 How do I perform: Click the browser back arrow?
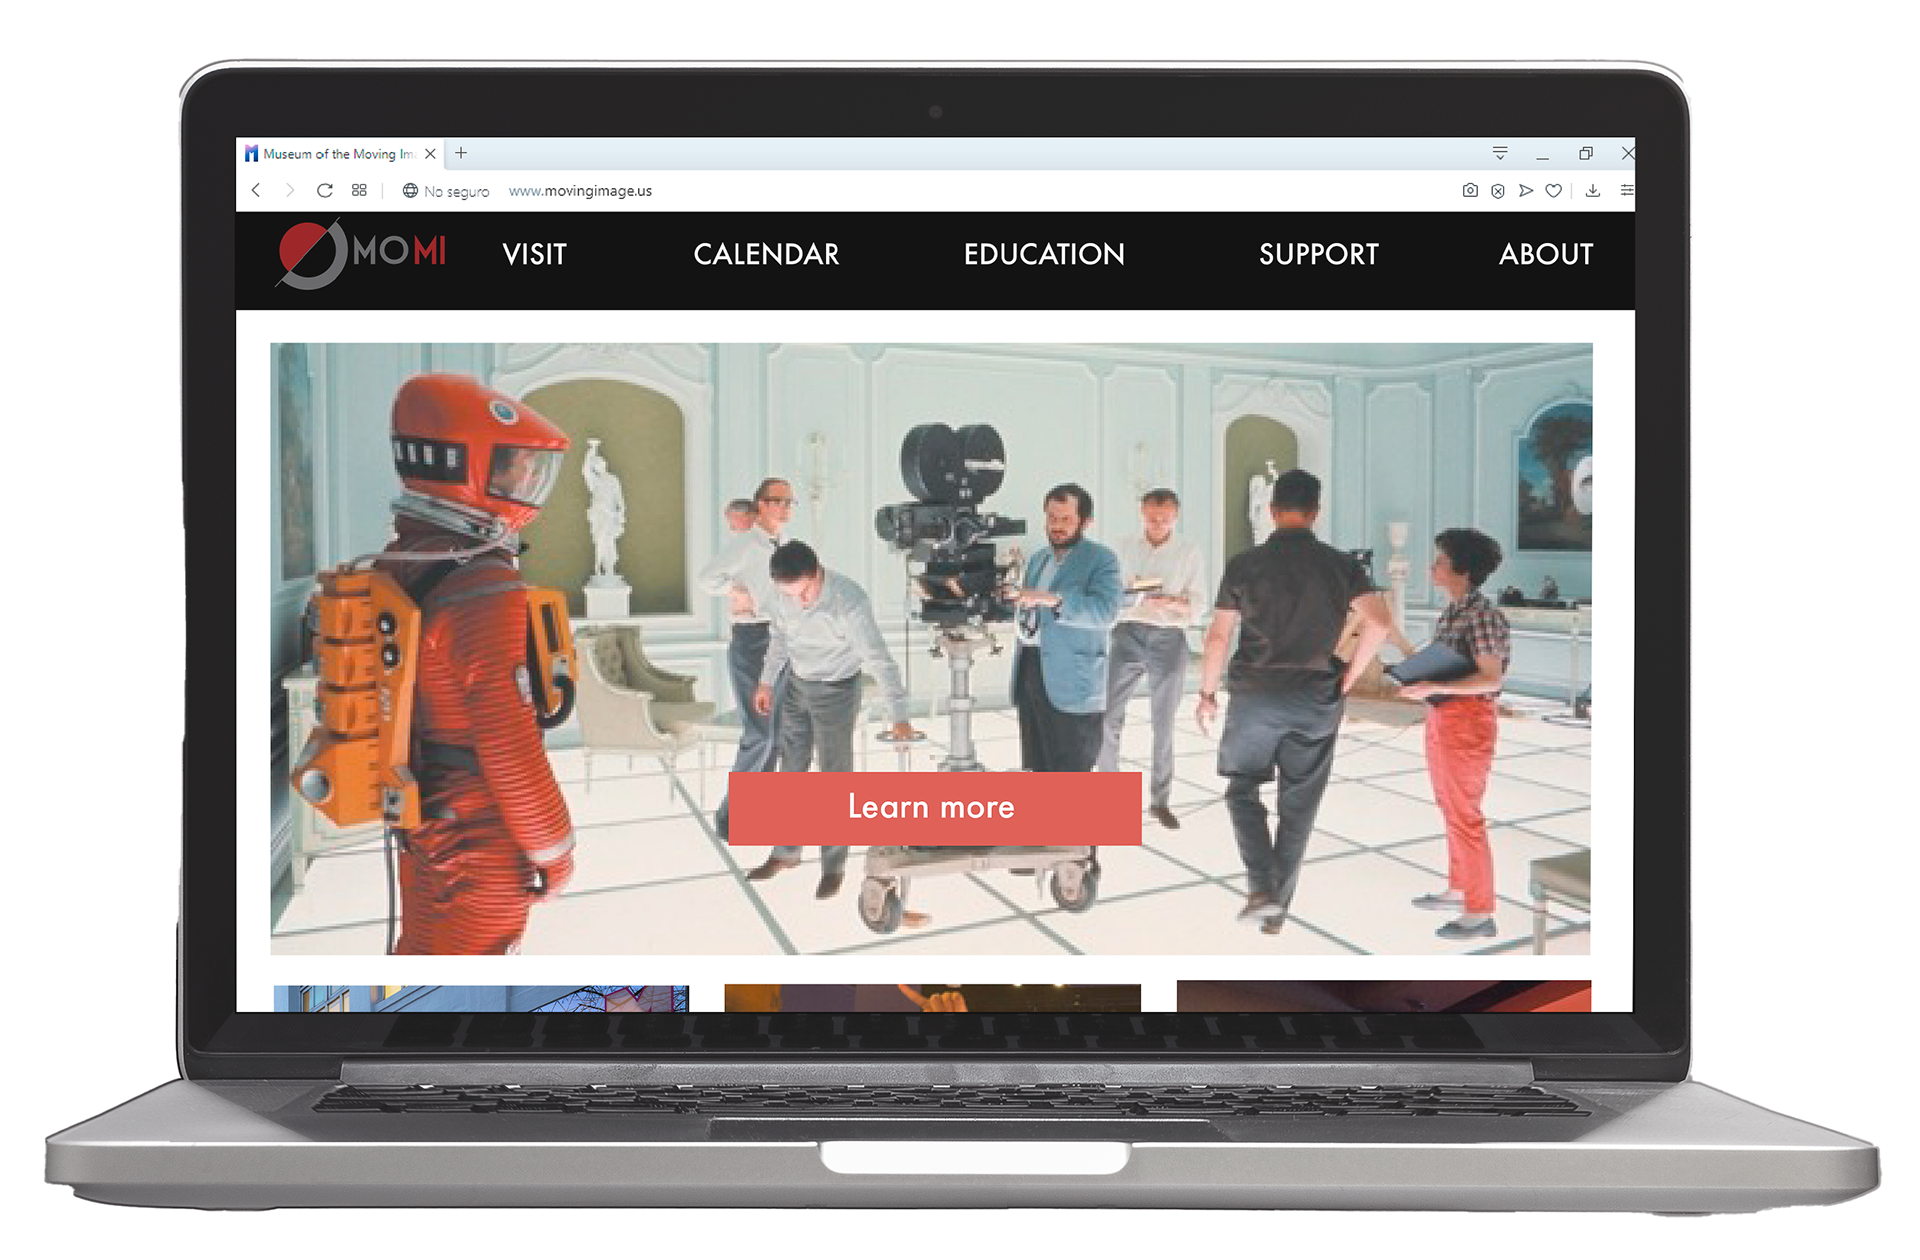pos(256,190)
